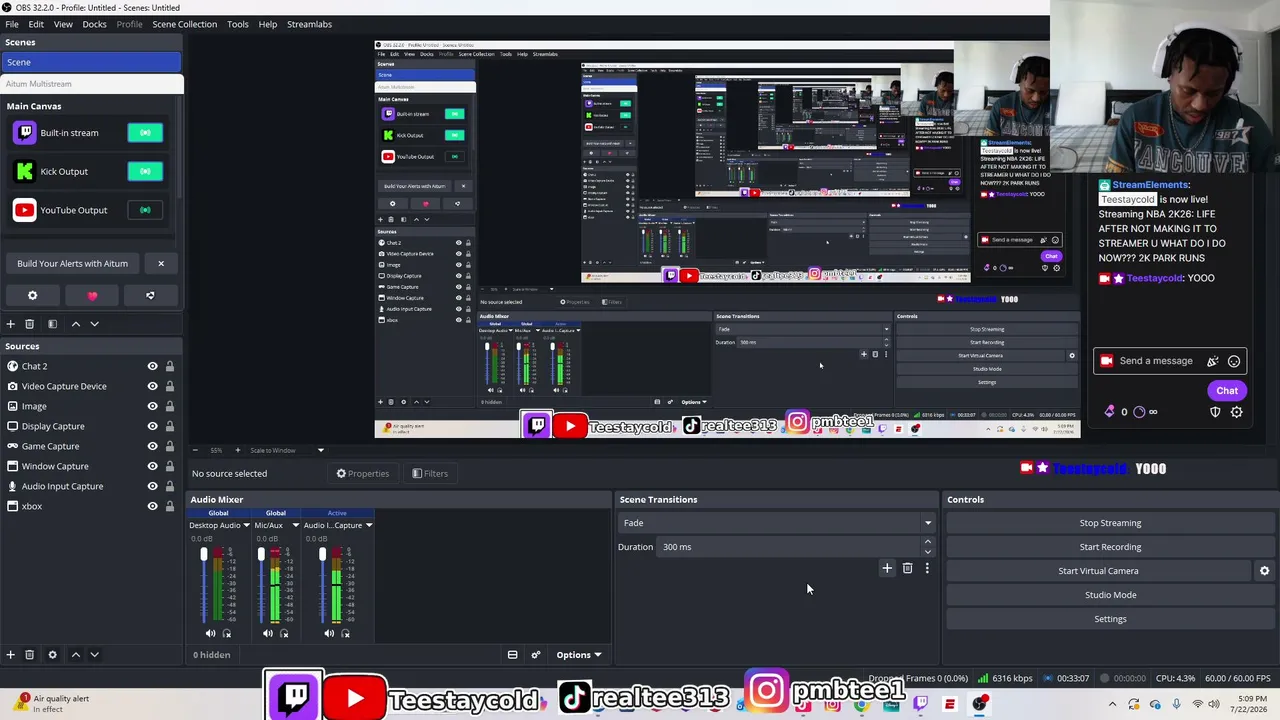1280x720 pixels.
Task: Mute Desktop Audio speaker icon
Action: click(210, 633)
